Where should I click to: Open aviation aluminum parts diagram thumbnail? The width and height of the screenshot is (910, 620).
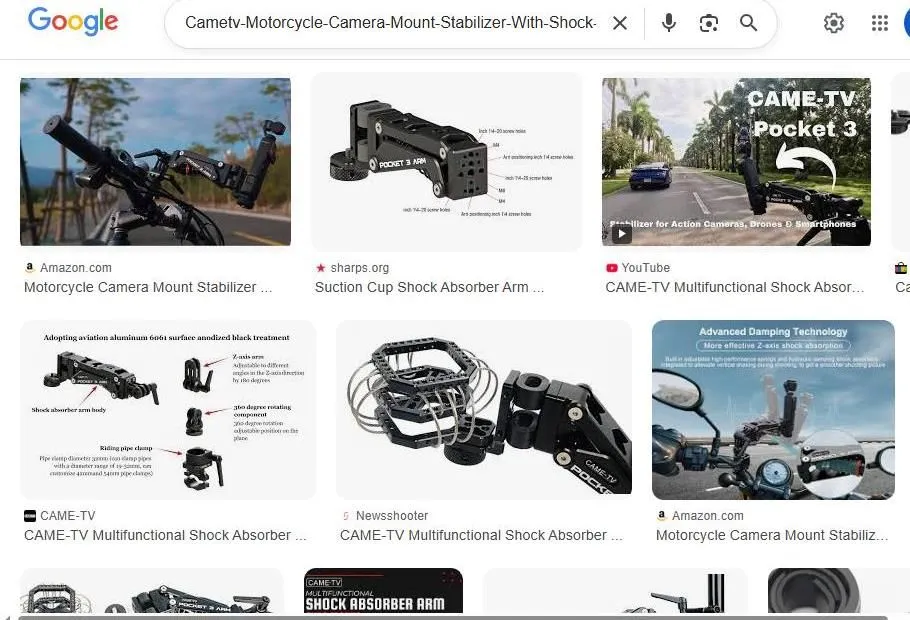[x=168, y=410]
